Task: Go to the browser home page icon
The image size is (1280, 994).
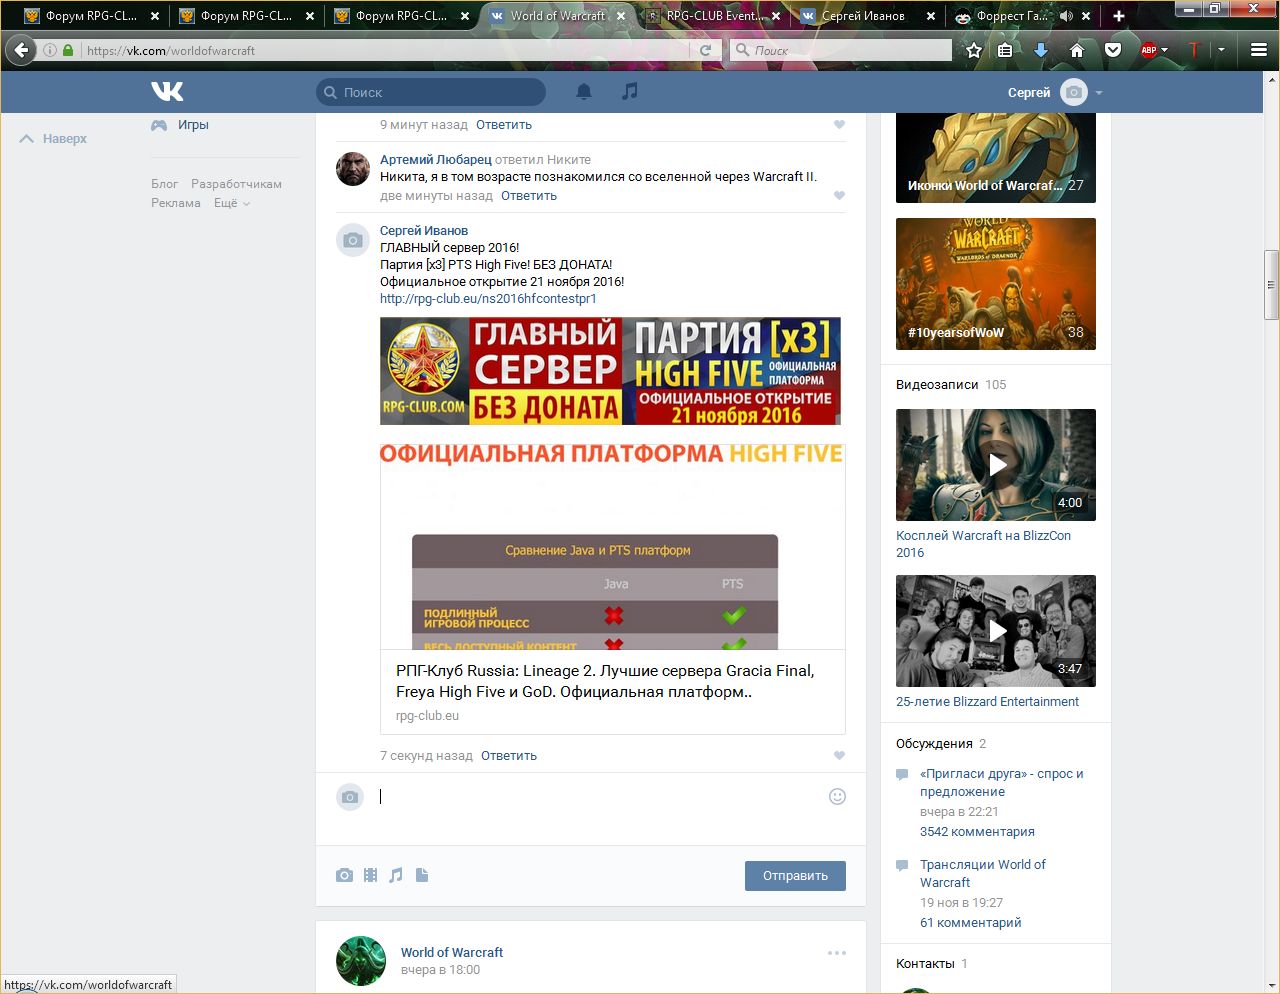Action: click(1077, 50)
